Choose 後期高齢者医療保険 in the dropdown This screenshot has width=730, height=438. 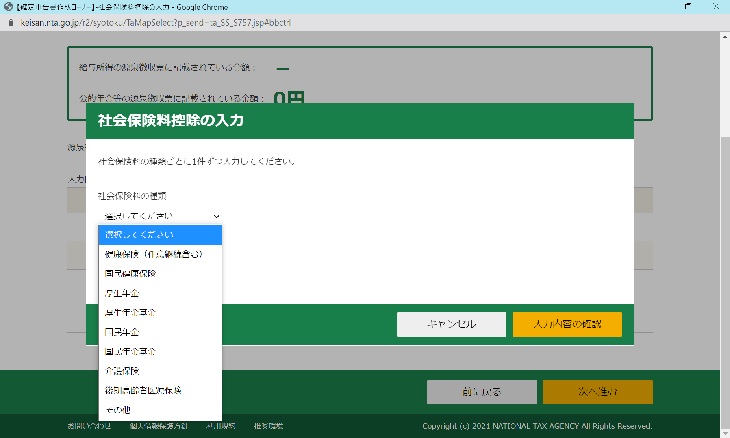[x=160, y=391]
